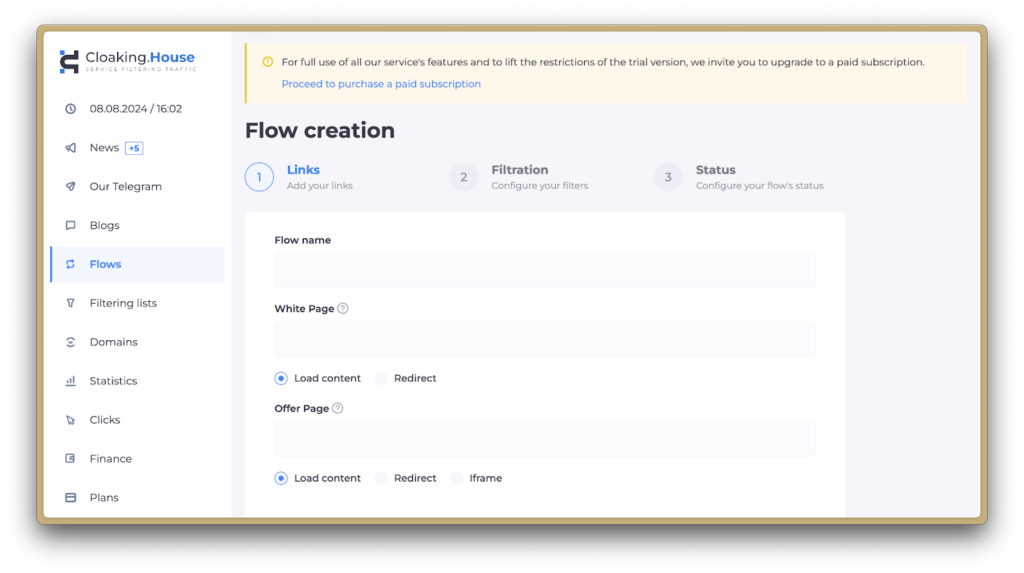Open the White Page help tooltip icon

click(x=343, y=309)
